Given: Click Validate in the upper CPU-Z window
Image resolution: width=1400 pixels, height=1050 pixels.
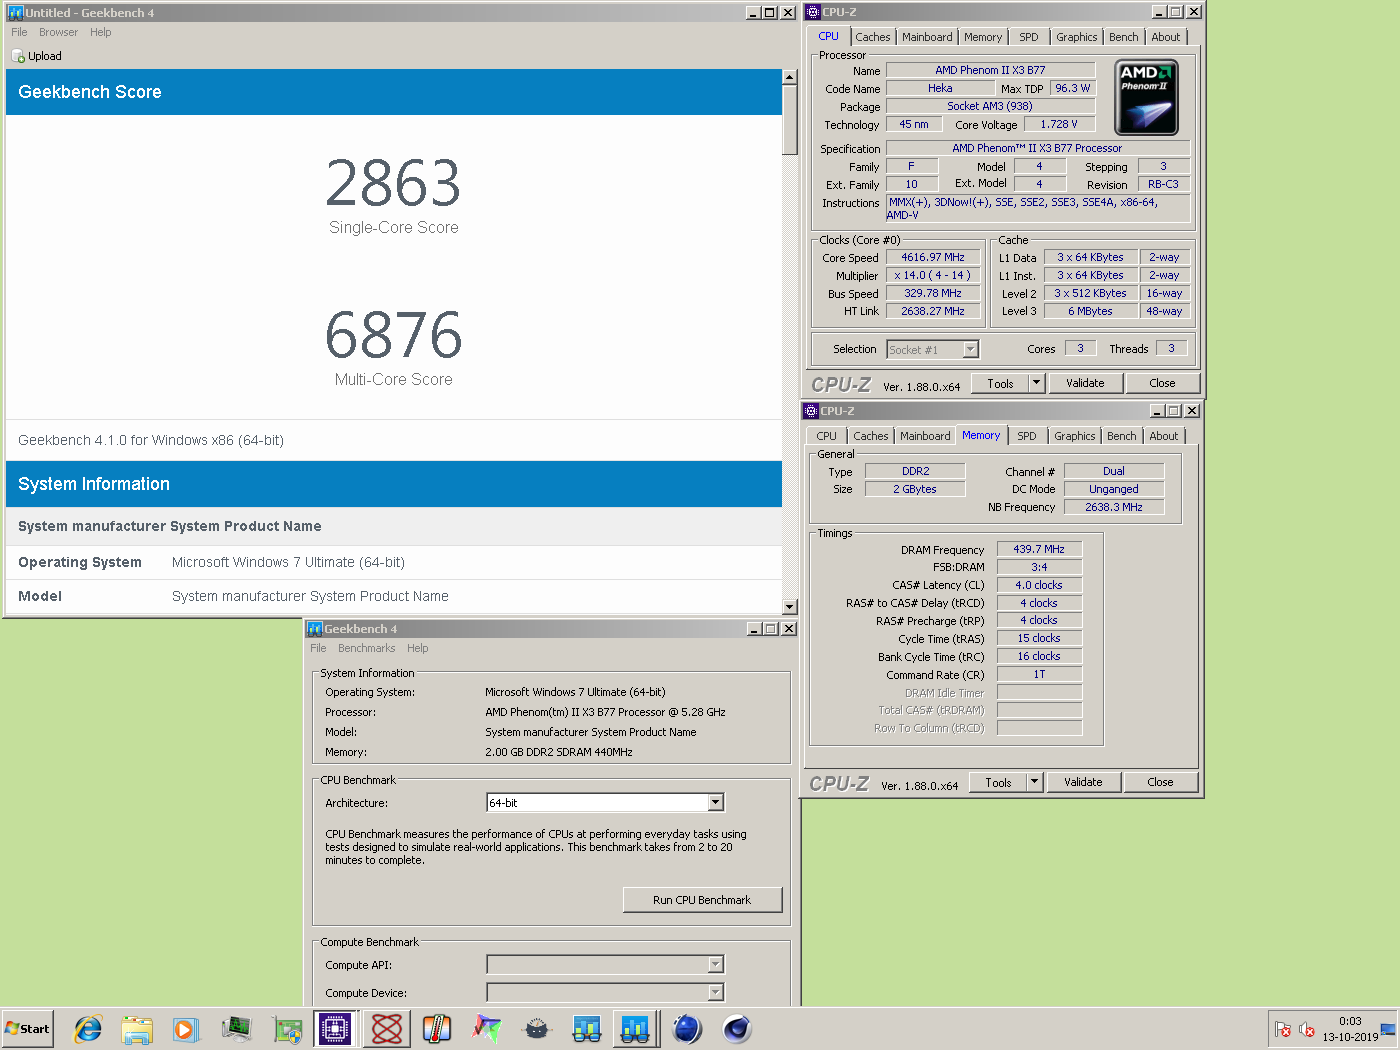Looking at the screenshot, I should [x=1085, y=383].
